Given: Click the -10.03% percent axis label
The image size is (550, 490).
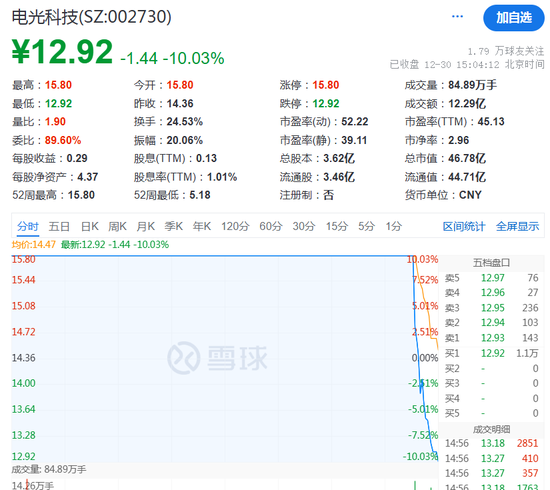Looking at the screenshot, I should click(x=420, y=456).
